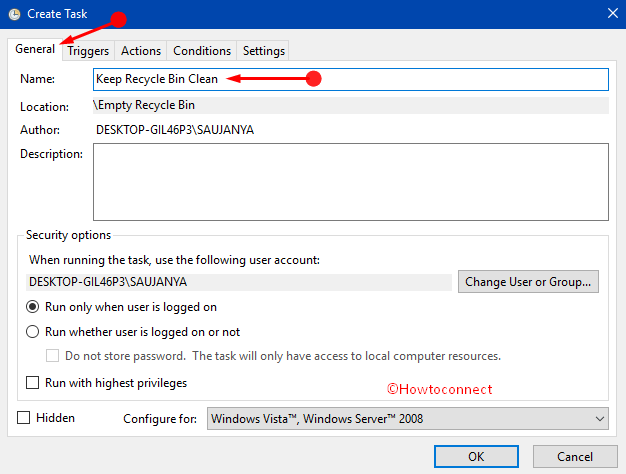Enable Run with highest privileges
626x474 pixels.
point(32,383)
